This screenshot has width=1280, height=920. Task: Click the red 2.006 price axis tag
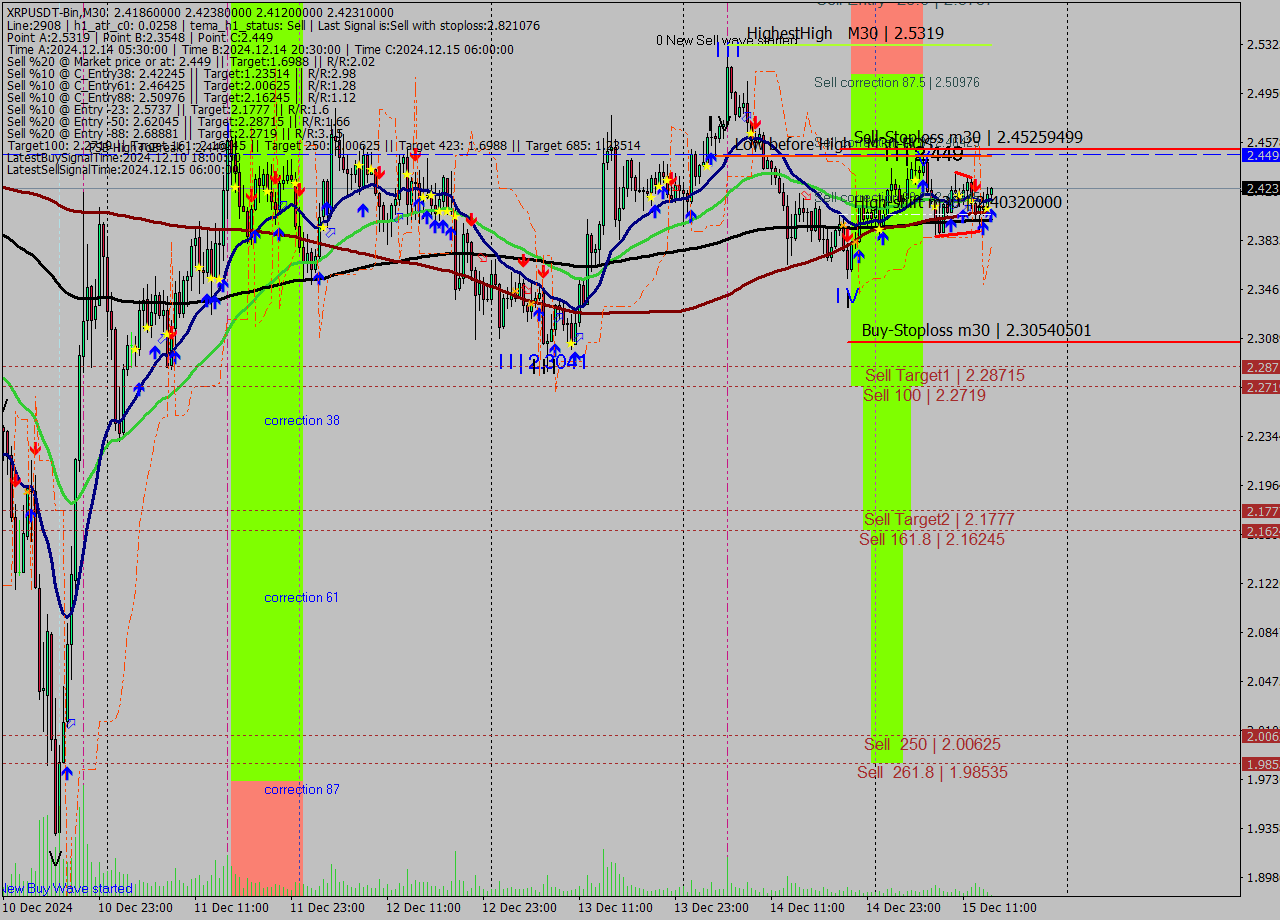click(1260, 736)
